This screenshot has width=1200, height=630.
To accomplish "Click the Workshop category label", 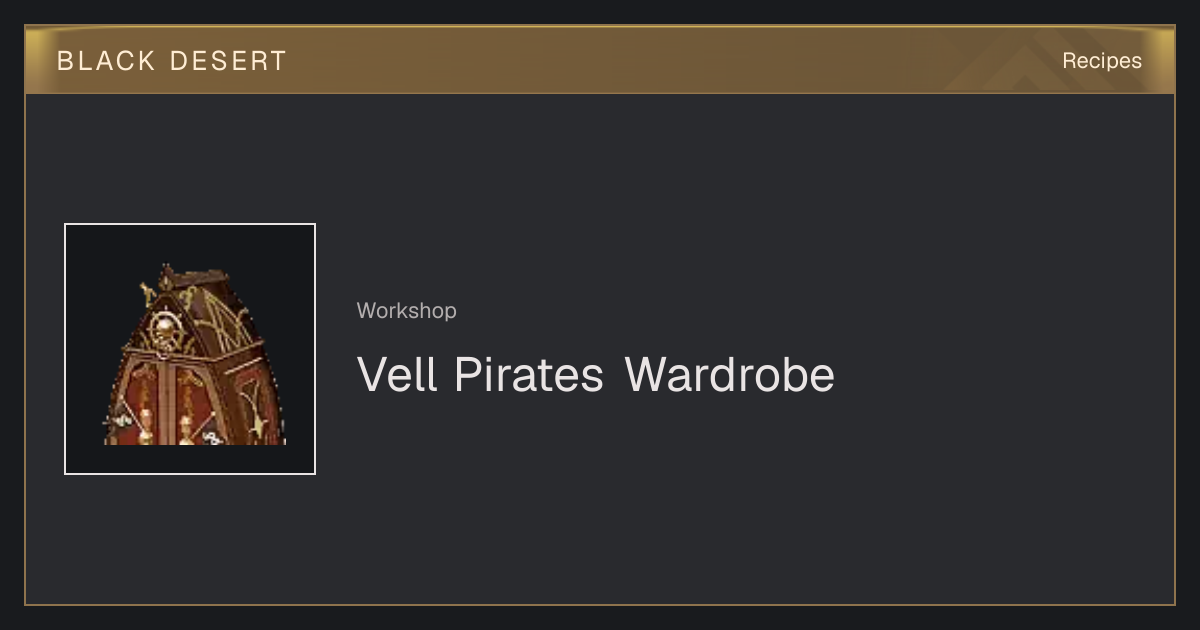I will point(407,311).
